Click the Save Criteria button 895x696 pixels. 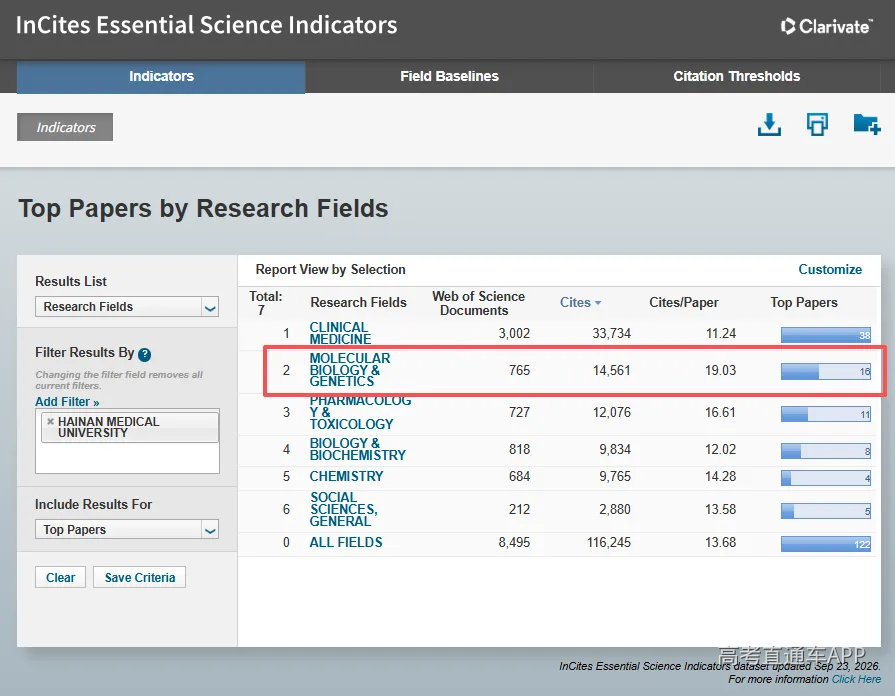(140, 577)
